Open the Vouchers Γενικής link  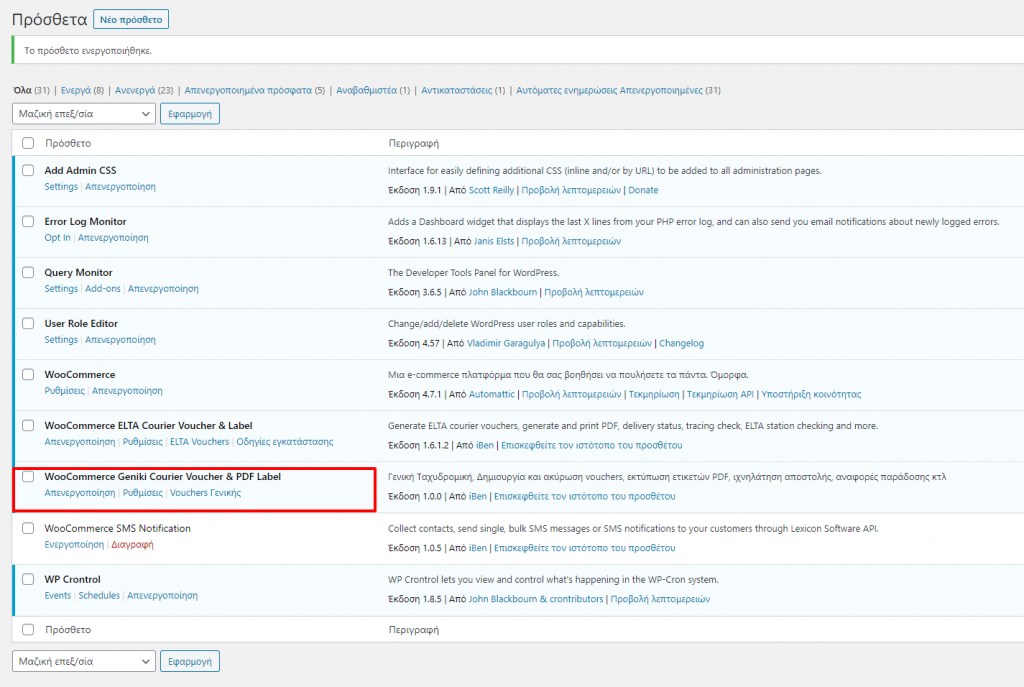coord(206,492)
